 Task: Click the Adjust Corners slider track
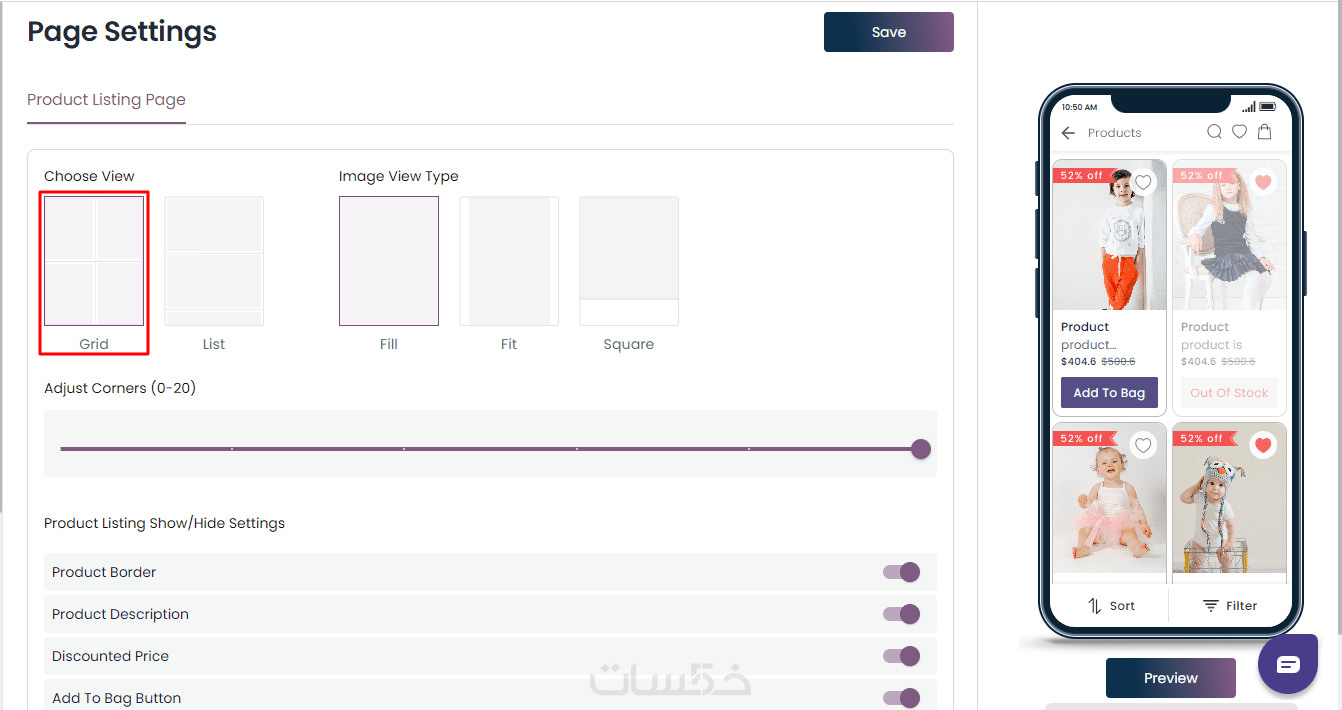490,449
